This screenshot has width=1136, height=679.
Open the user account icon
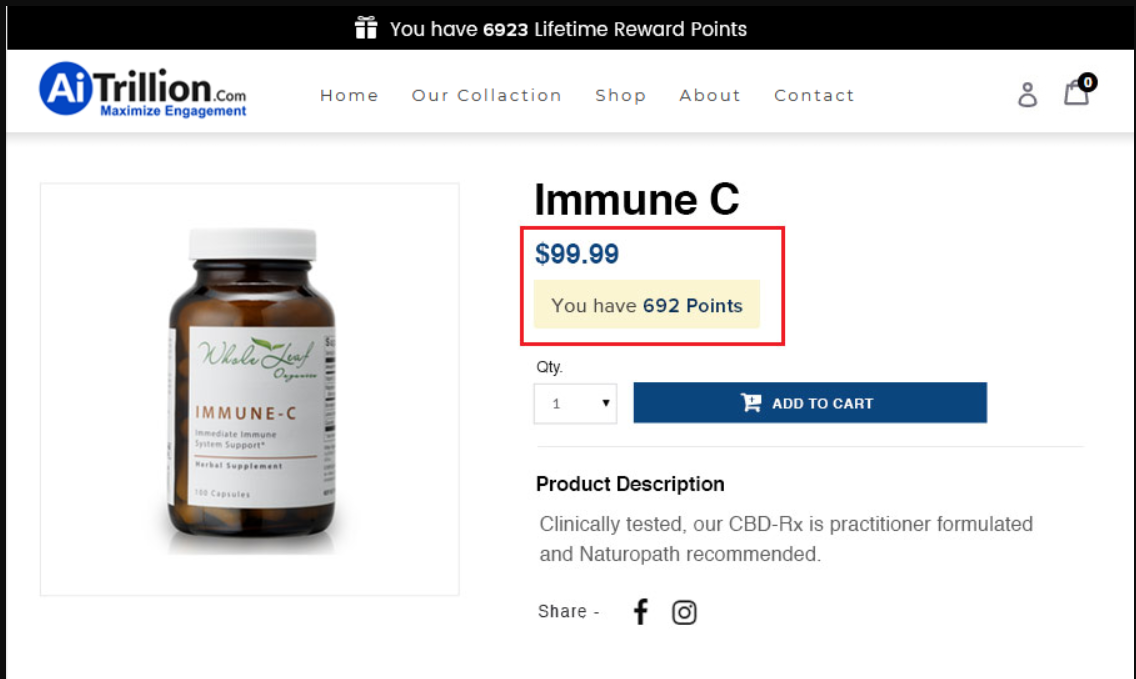coord(1027,95)
